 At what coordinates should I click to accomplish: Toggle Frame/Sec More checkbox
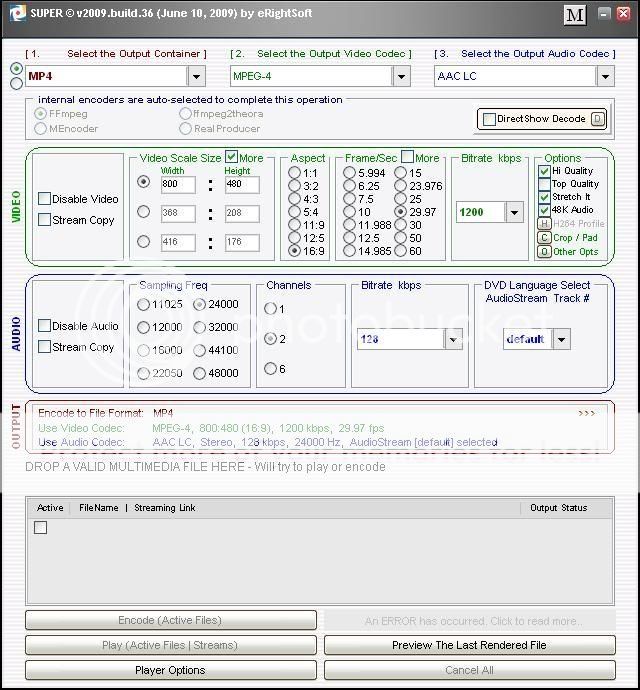(x=408, y=157)
